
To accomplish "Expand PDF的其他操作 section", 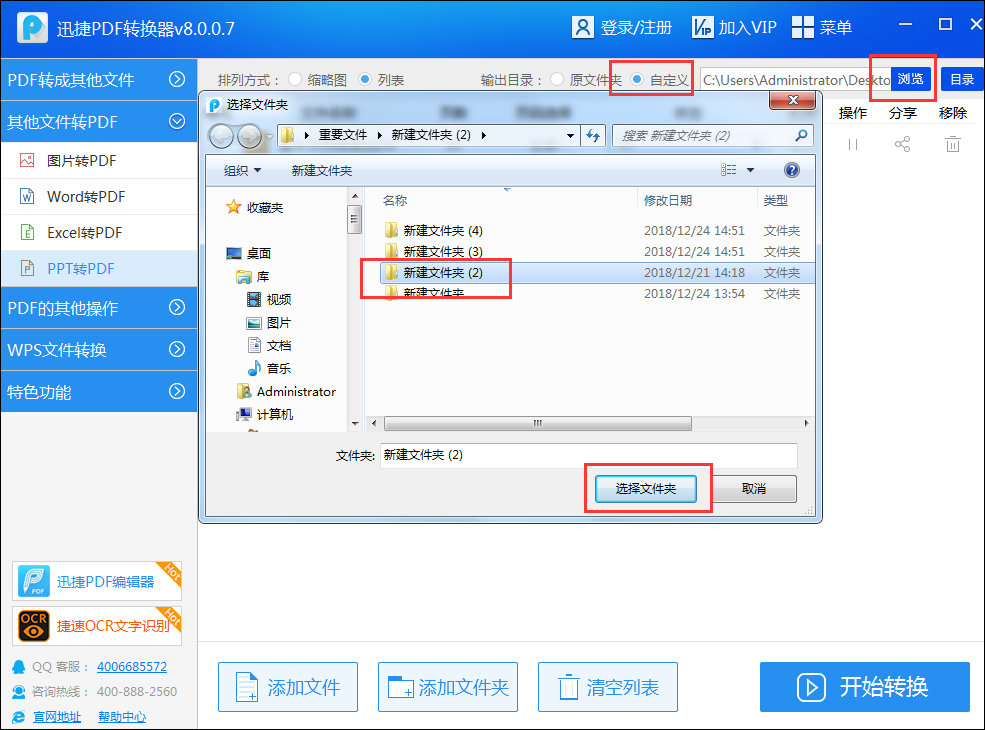I will point(177,307).
